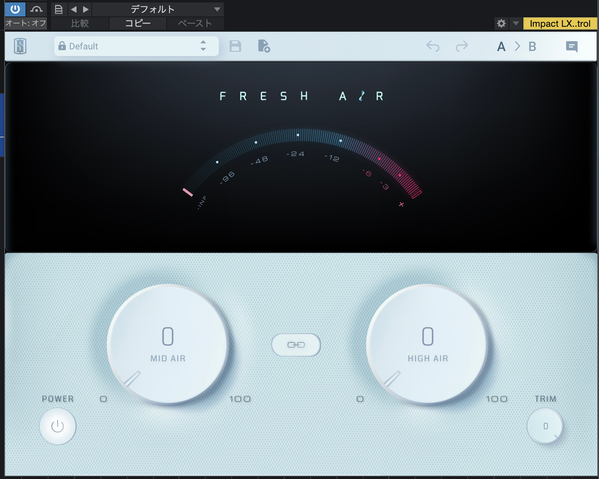Go to next preset with right arrow
Viewport: 599px width, 479px height.
[86, 9]
